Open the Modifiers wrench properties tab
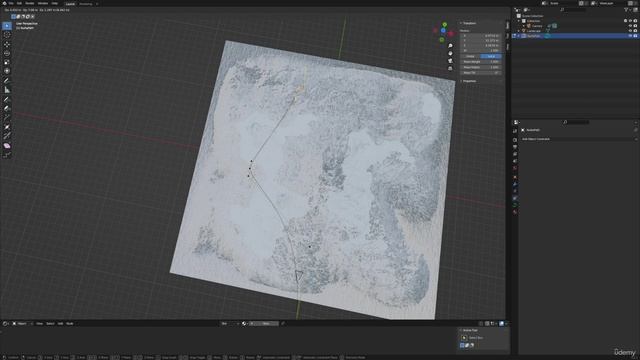 [x=515, y=184]
